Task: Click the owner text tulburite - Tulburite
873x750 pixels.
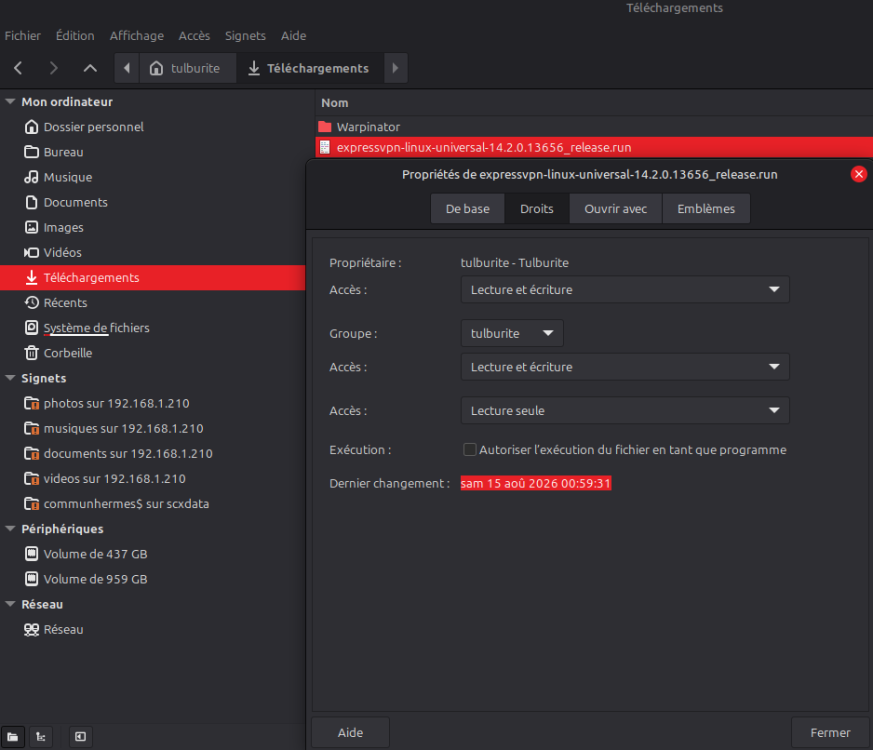Action: pos(514,263)
